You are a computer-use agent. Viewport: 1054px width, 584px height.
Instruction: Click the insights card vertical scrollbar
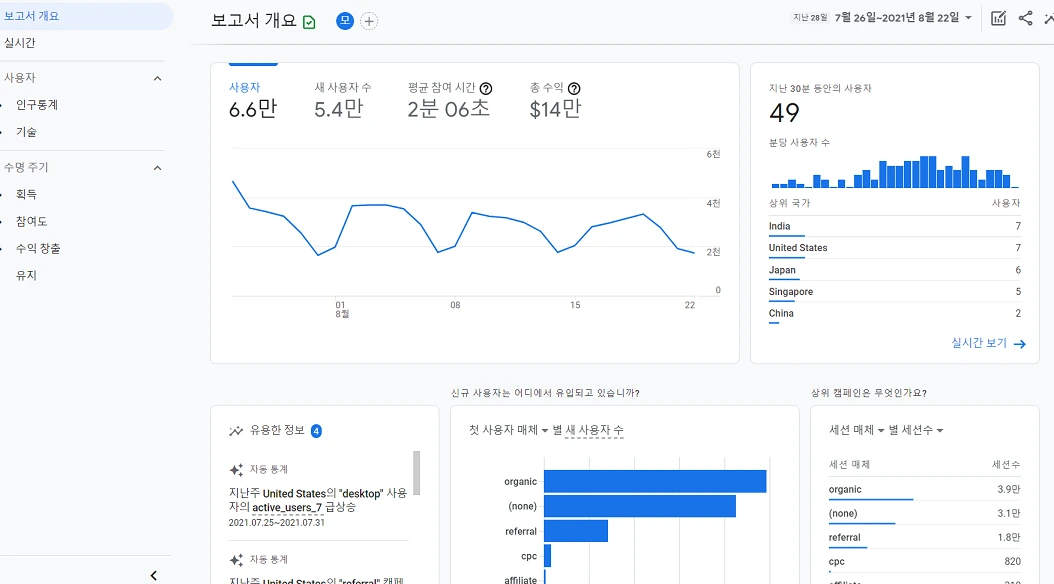417,473
